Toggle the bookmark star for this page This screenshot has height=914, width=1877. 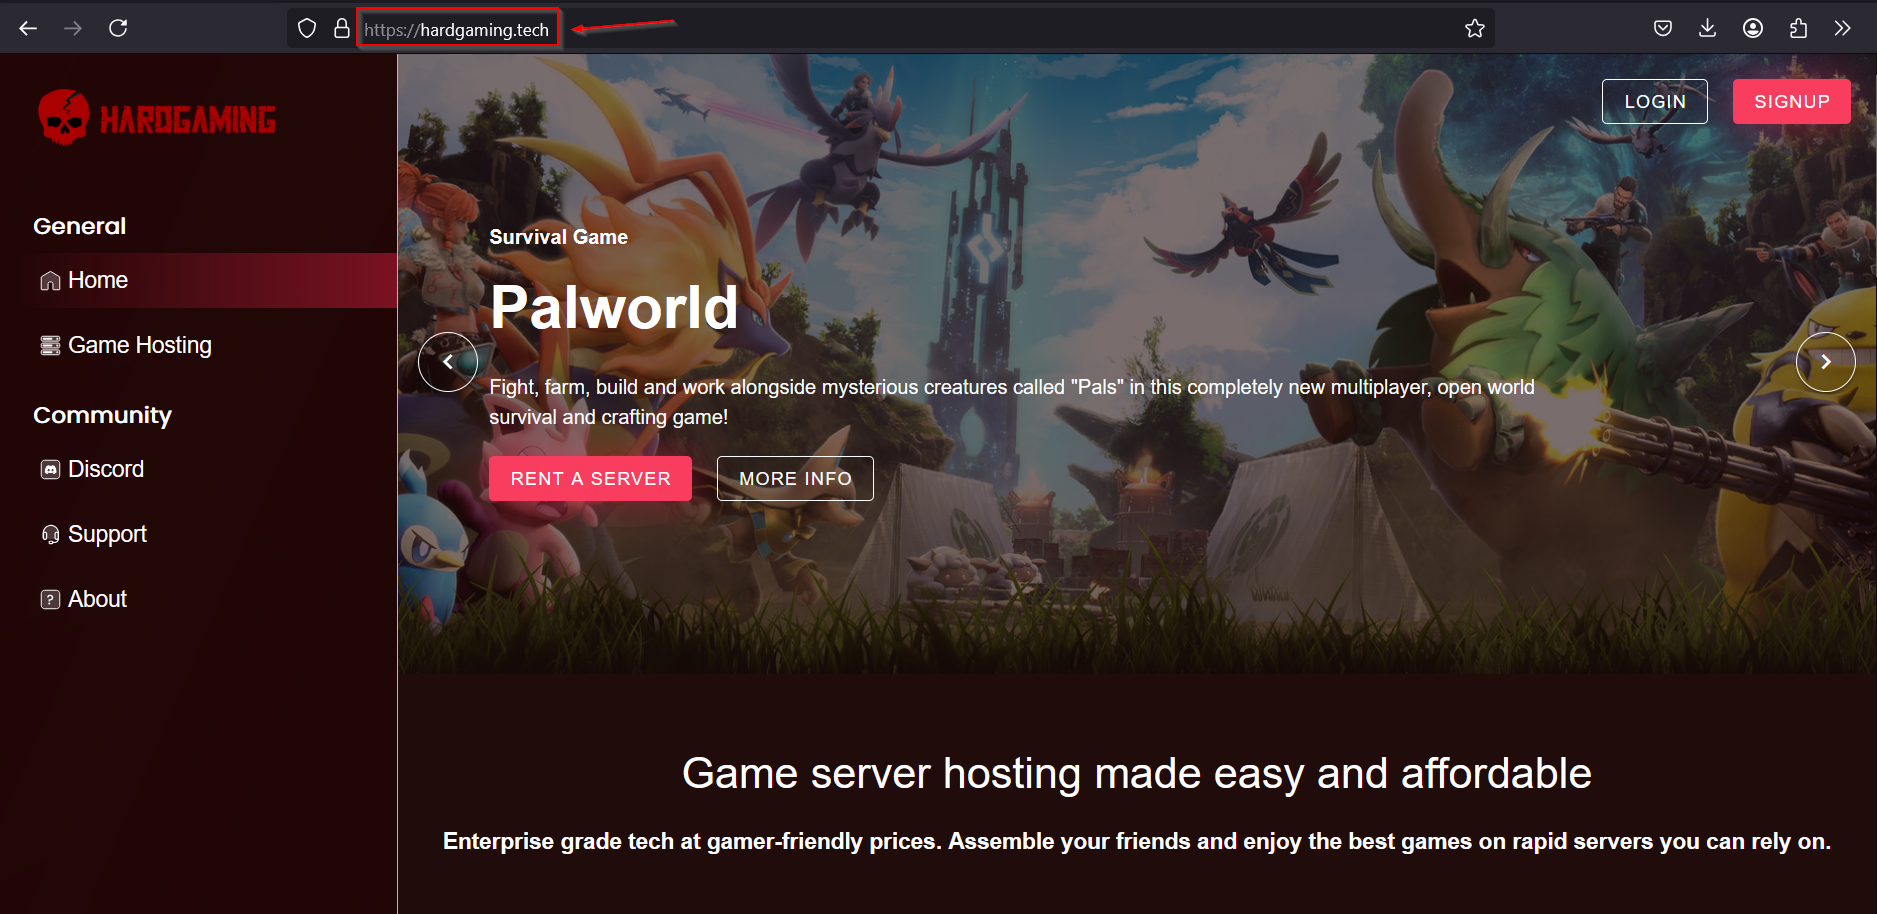pos(1476,27)
